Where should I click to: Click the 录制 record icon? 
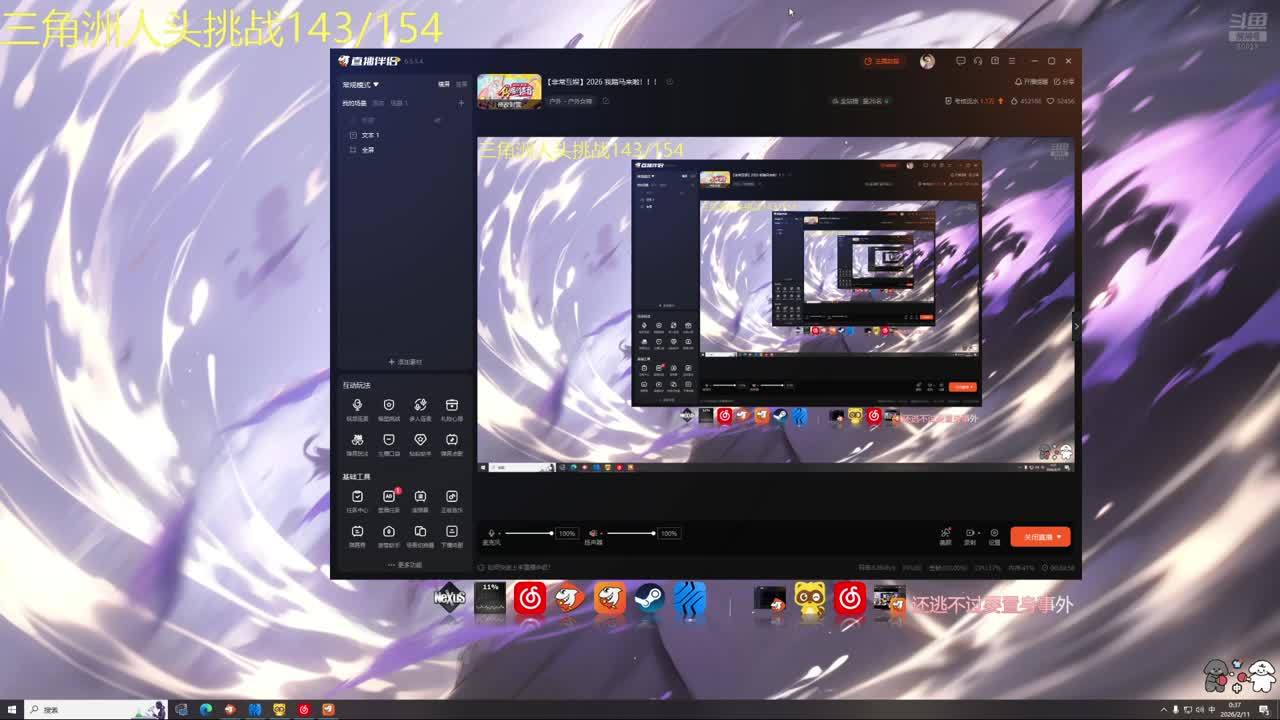click(x=969, y=534)
